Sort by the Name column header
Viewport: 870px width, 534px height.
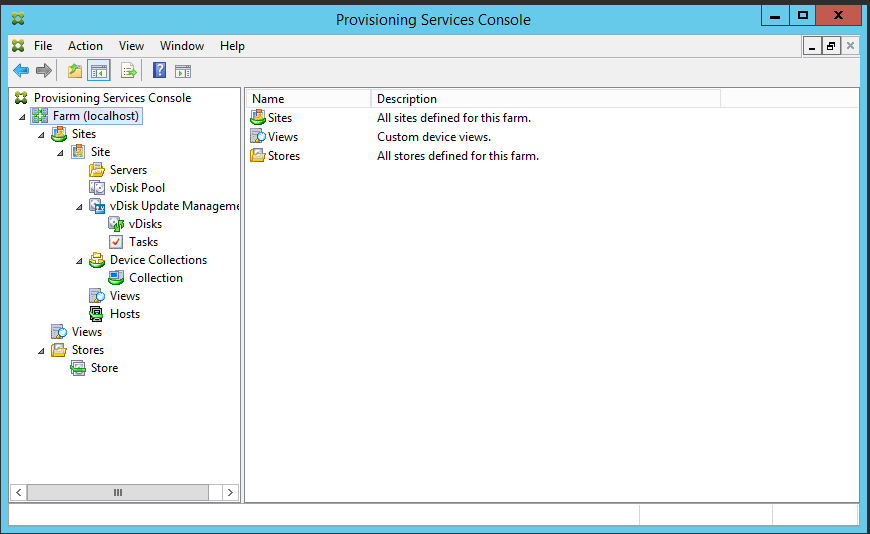tap(308, 99)
